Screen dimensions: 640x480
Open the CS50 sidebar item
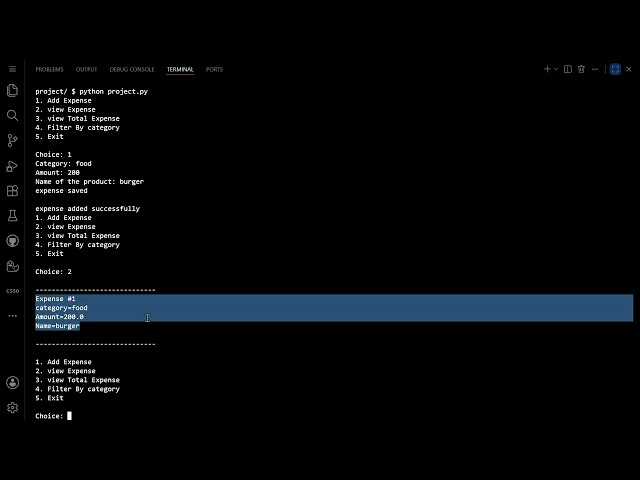[x=12, y=291]
